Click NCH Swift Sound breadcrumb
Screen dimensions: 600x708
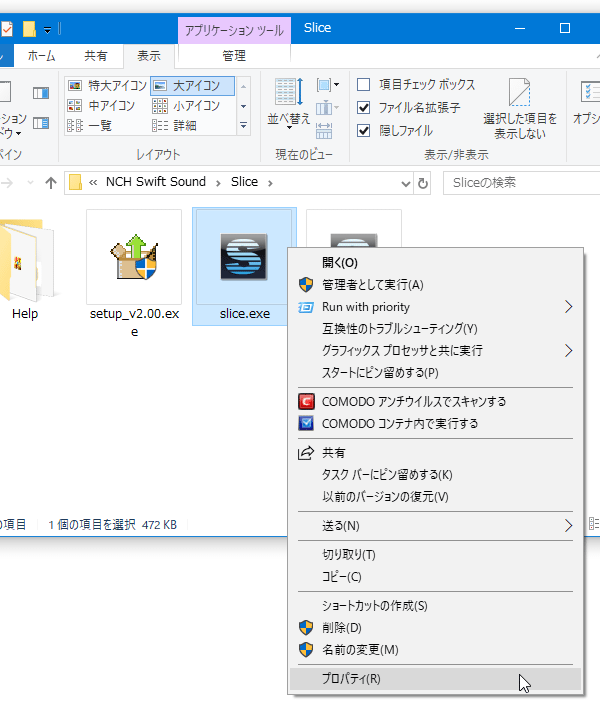click(x=156, y=182)
